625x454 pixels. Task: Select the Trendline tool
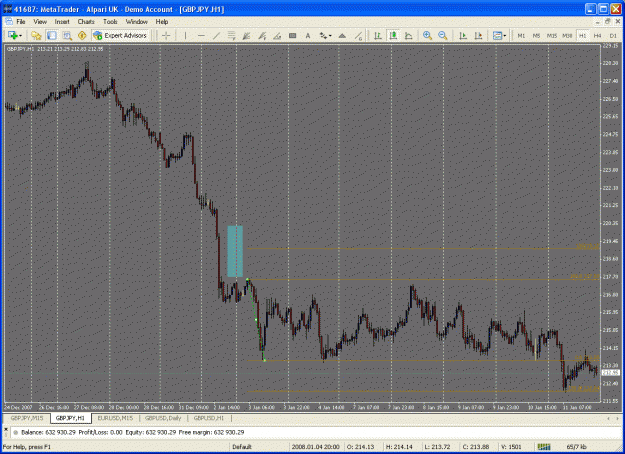point(216,35)
